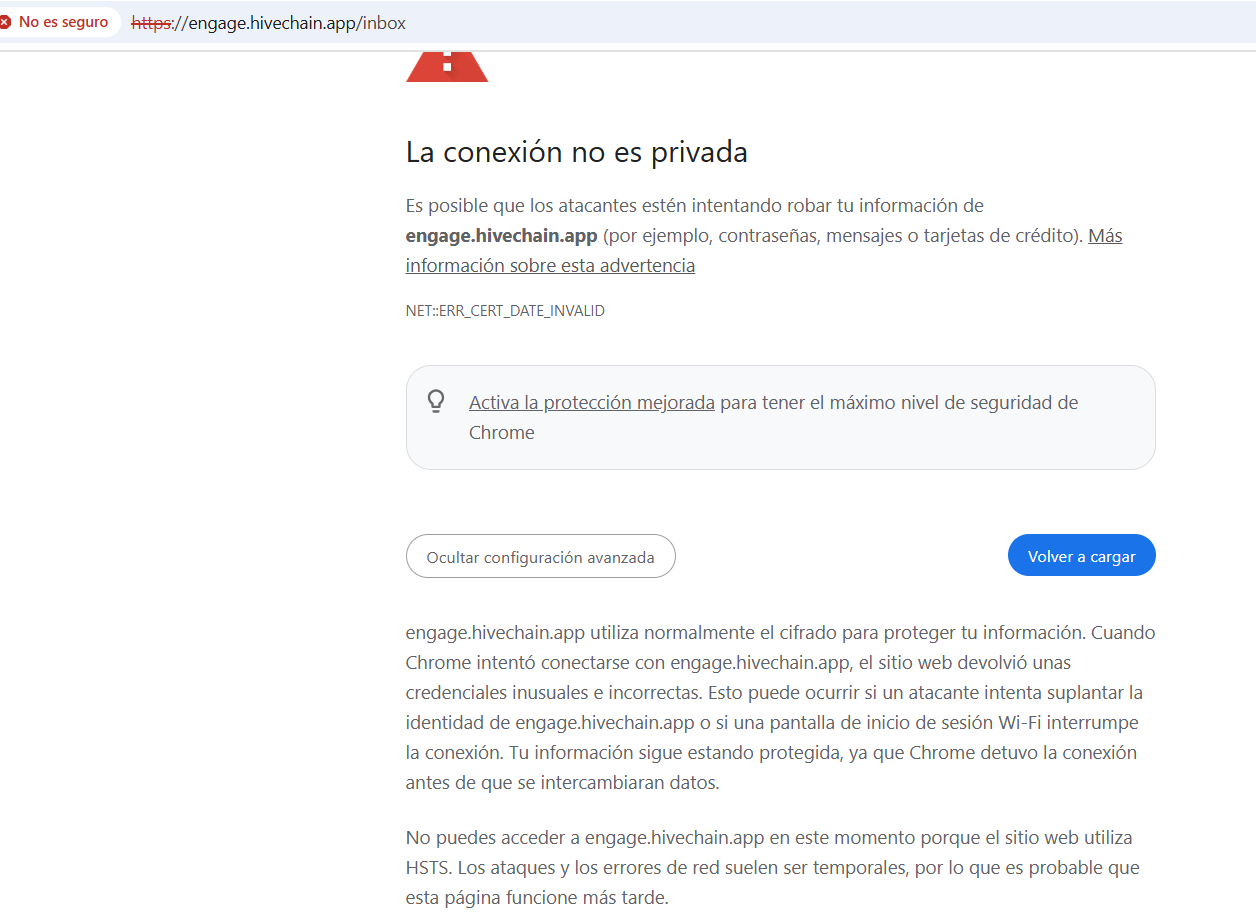Select the bold engage.hivechain.app domain text
The width and height of the screenshot is (1256, 918).
[501, 236]
